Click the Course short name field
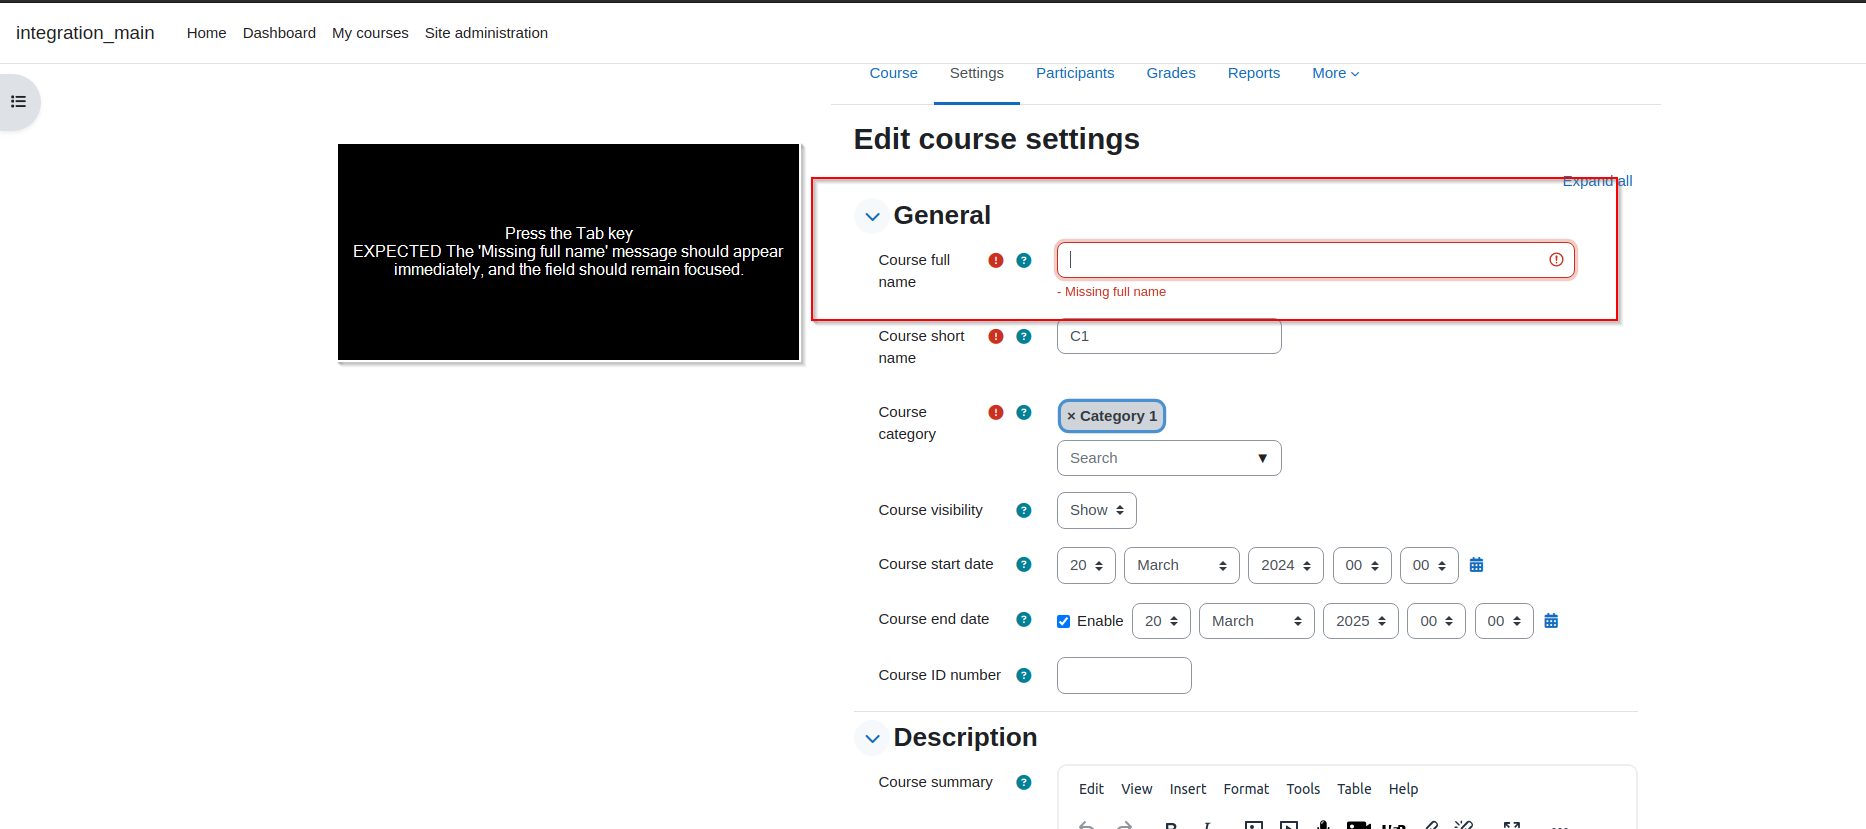 coord(1169,336)
